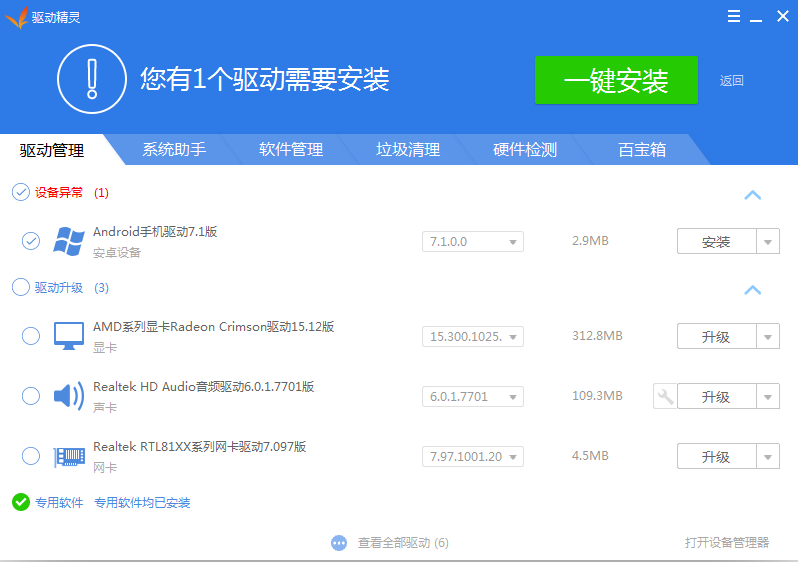The height and width of the screenshot is (562, 798).
Task: Click the 驱动升级 (3) section label
Action: click(x=72, y=288)
